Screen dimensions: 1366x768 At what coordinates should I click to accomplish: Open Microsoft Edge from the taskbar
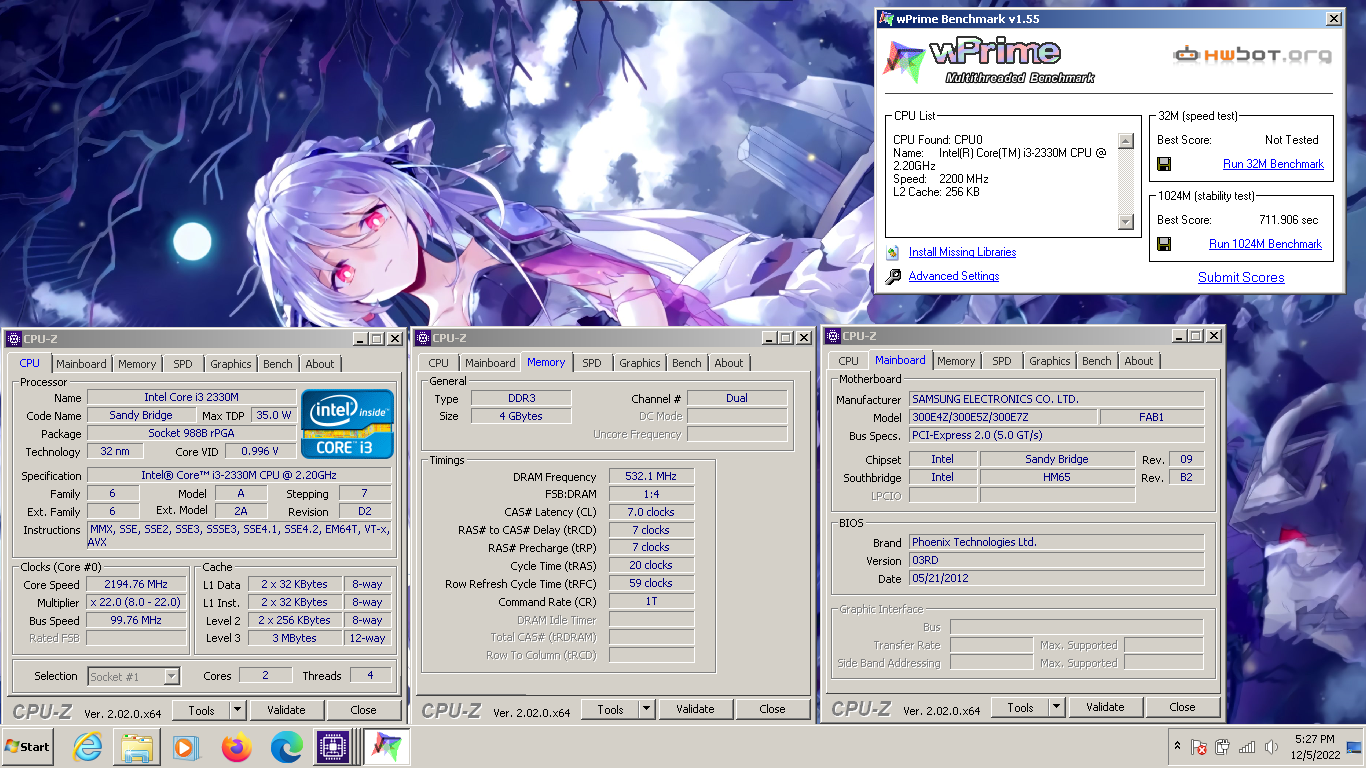(x=286, y=747)
